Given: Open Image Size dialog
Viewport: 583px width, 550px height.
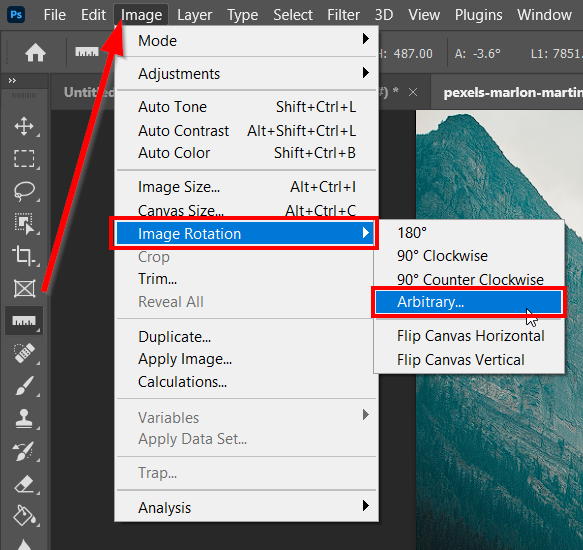Looking at the screenshot, I should coord(247,187).
